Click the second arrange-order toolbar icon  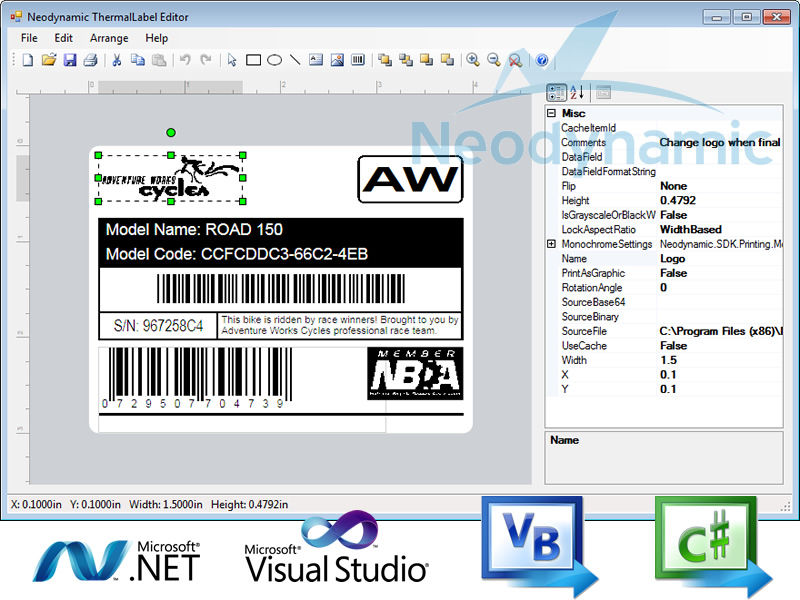(406, 60)
